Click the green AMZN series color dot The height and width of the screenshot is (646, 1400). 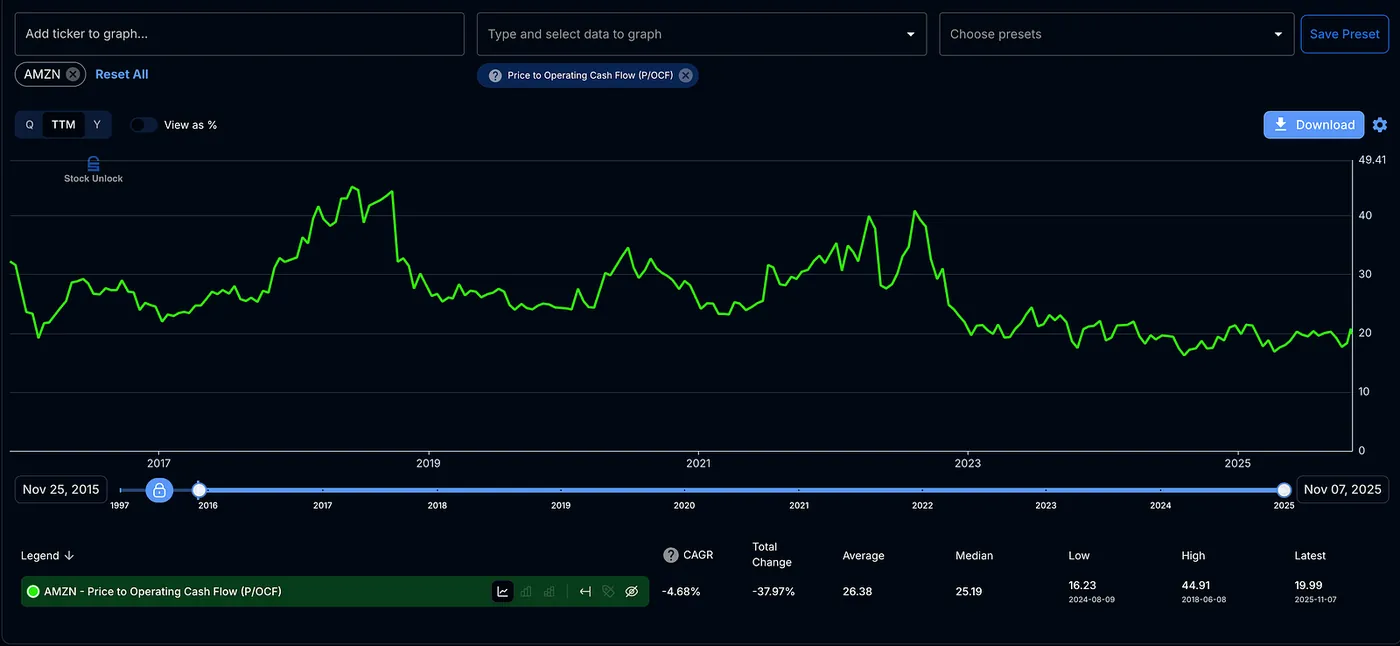(x=33, y=592)
